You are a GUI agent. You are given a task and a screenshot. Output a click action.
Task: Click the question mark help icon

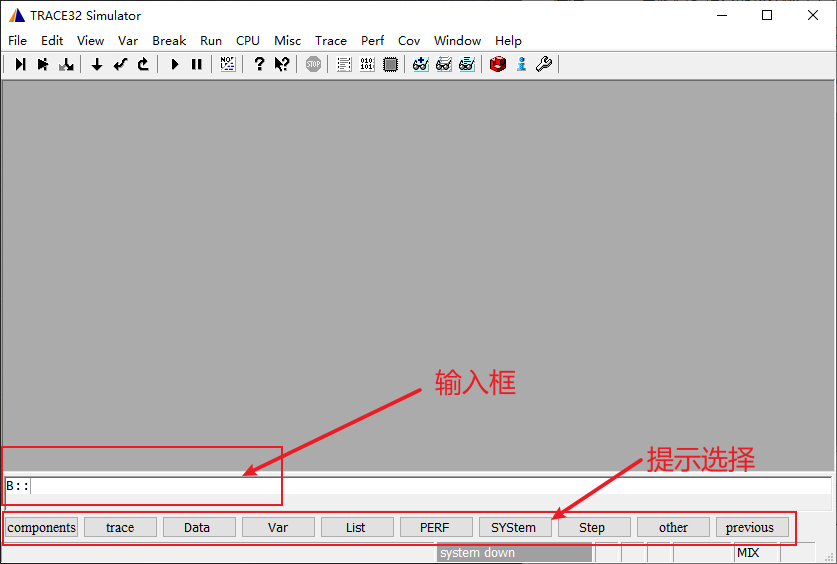[x=259, y=64]
